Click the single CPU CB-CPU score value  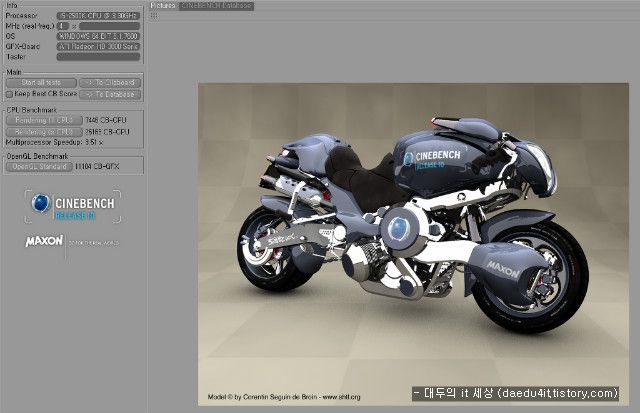click(106, 120)
